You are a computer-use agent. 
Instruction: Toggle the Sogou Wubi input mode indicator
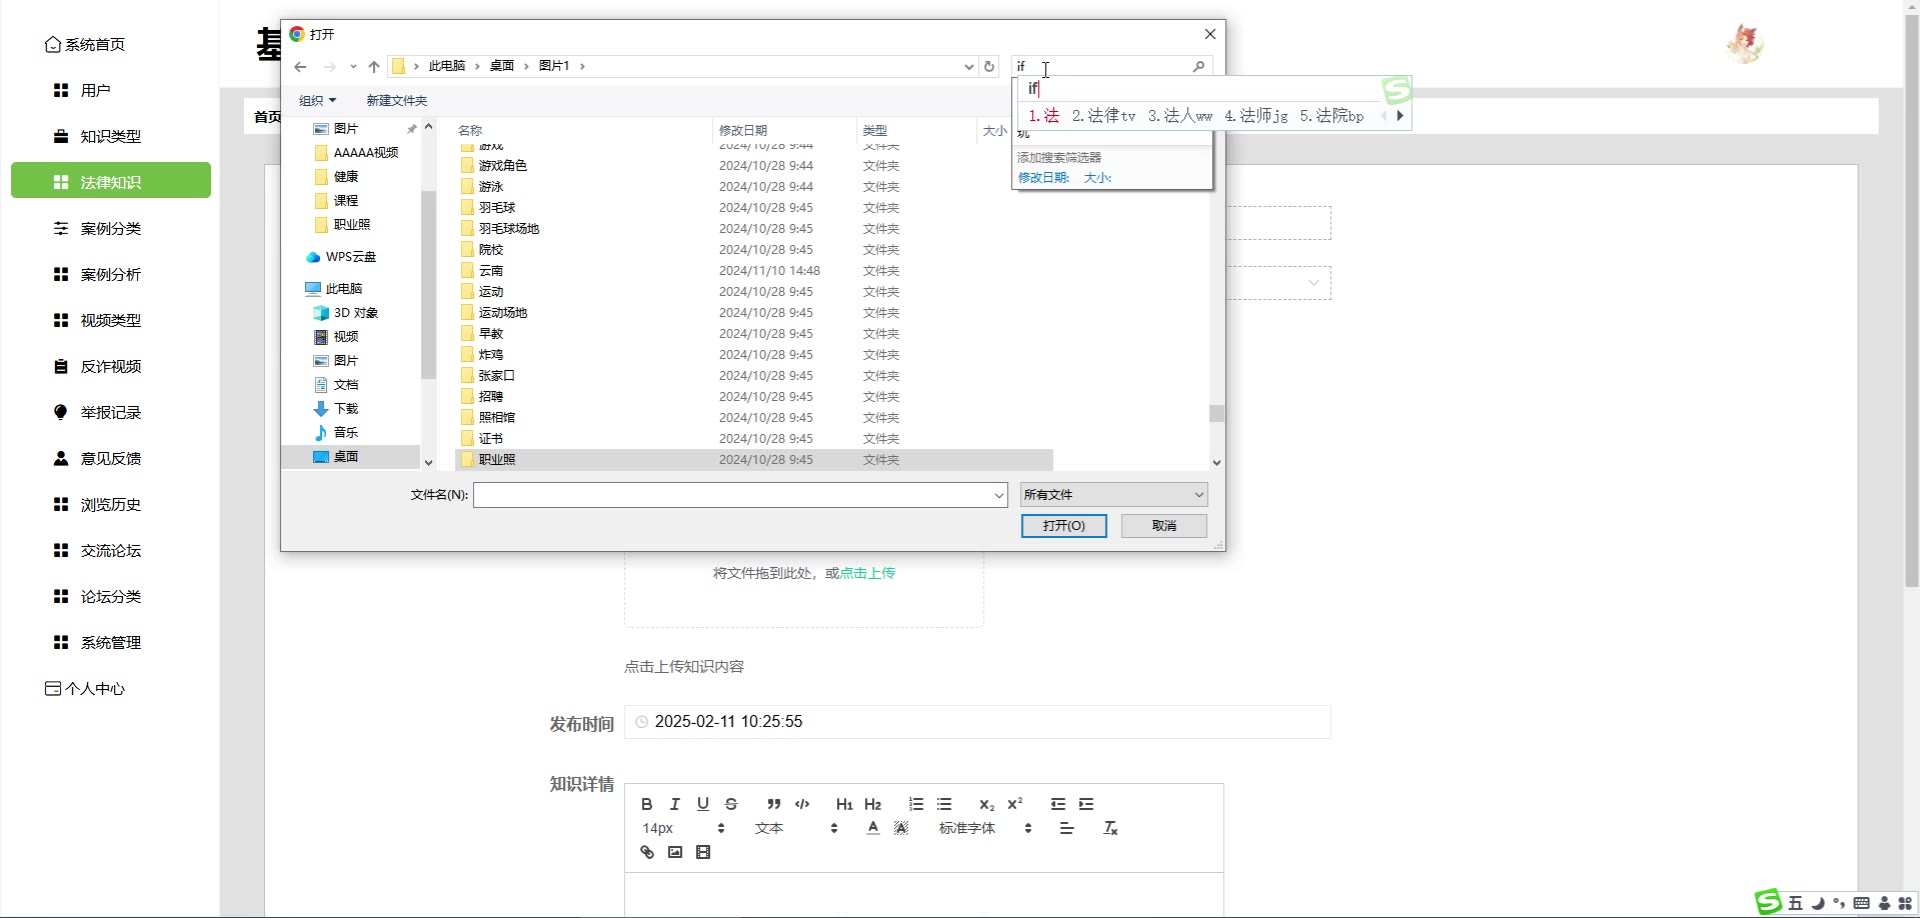coord(1796,903)
